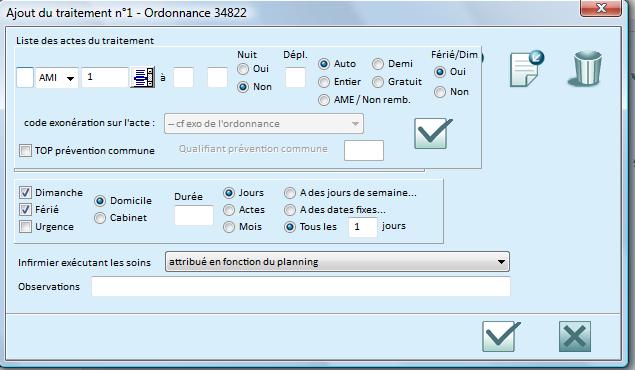
Task: Select AME / Non remb. option
Action: point(324,100)
